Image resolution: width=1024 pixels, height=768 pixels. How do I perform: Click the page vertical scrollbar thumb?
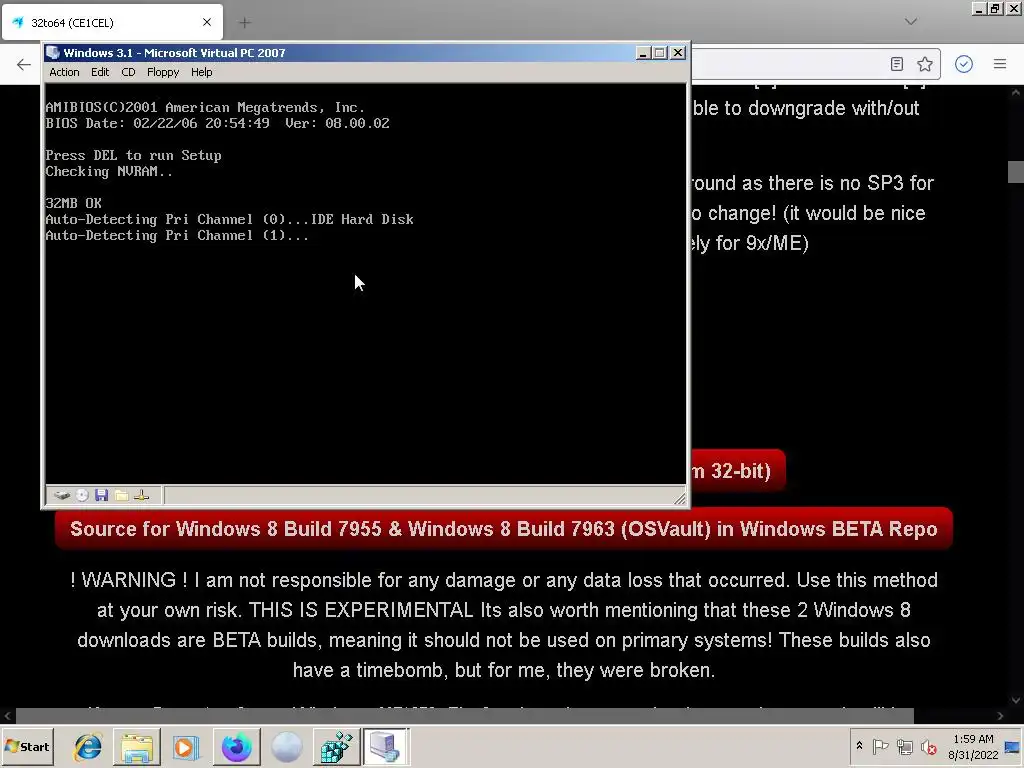(1016, 172)
